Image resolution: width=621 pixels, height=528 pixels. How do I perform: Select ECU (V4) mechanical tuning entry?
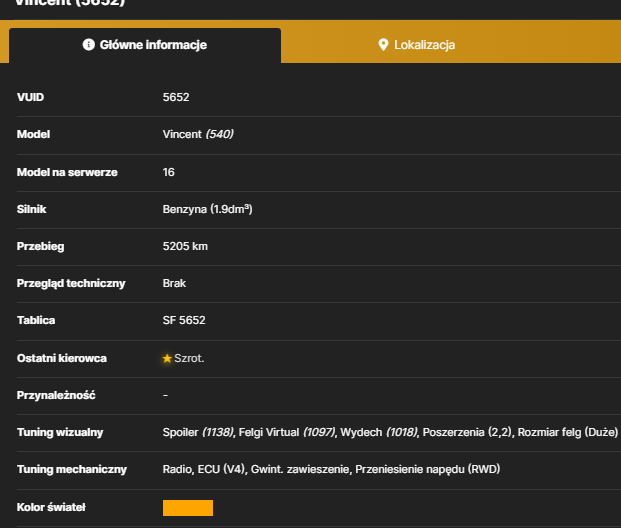(x=222, y=469)
